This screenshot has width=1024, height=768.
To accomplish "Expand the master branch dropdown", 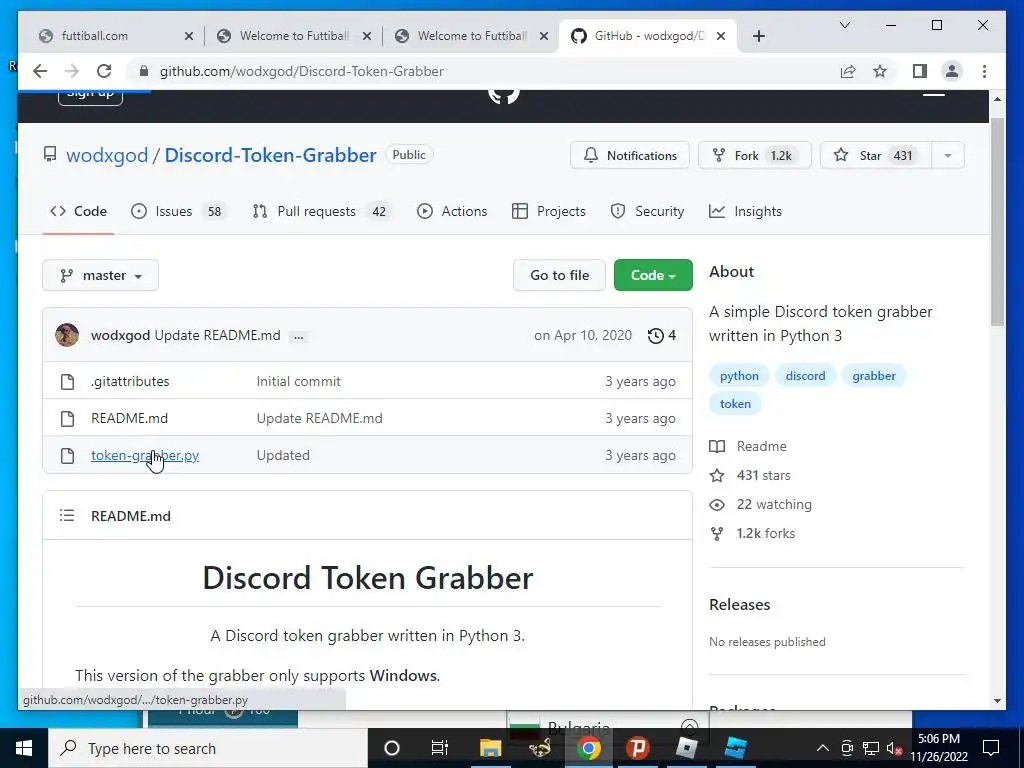I will 101,276.
